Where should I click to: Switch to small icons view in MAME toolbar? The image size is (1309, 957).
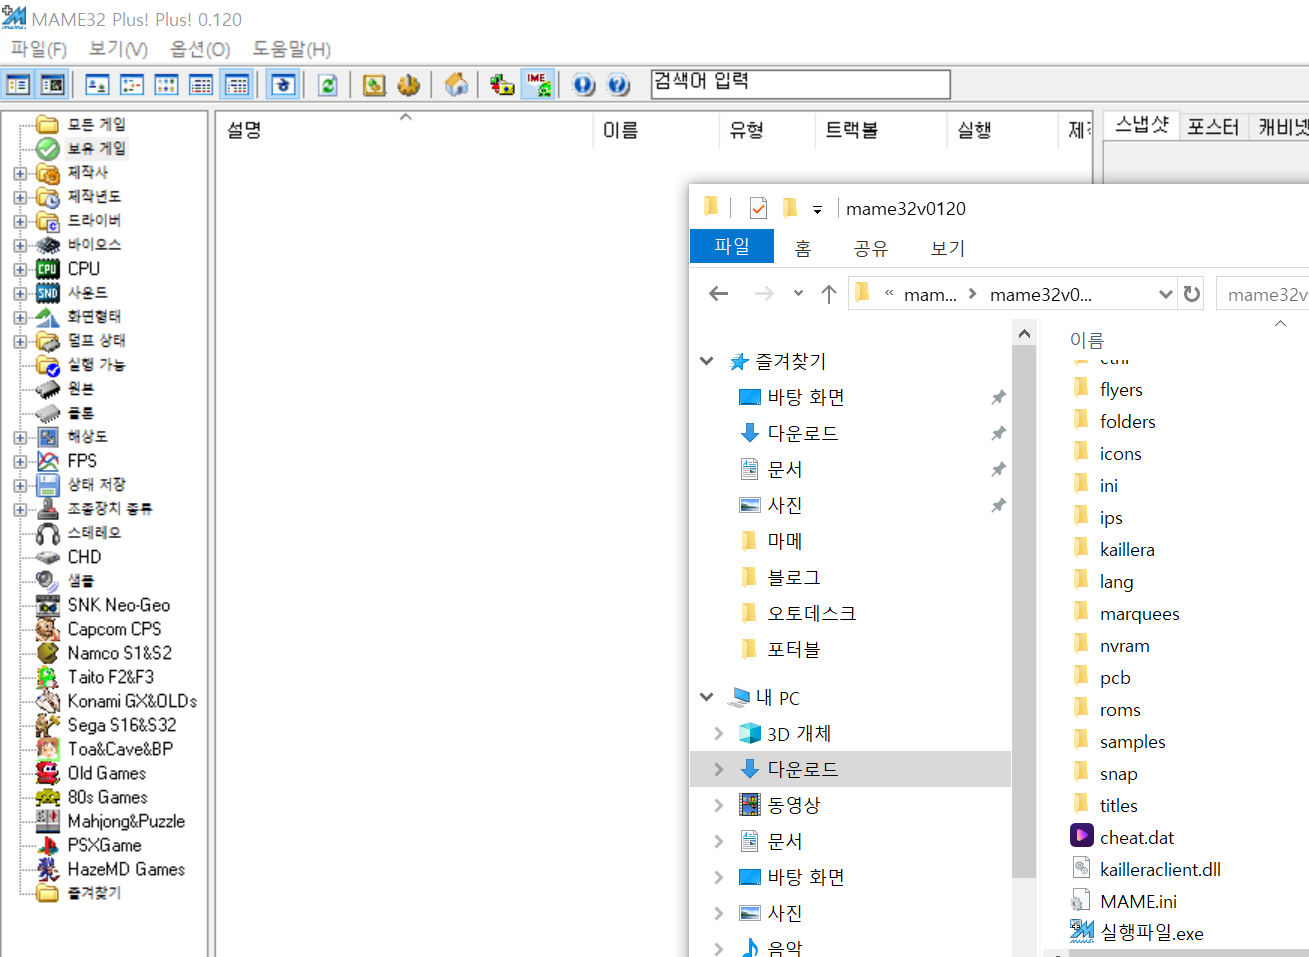132,85
